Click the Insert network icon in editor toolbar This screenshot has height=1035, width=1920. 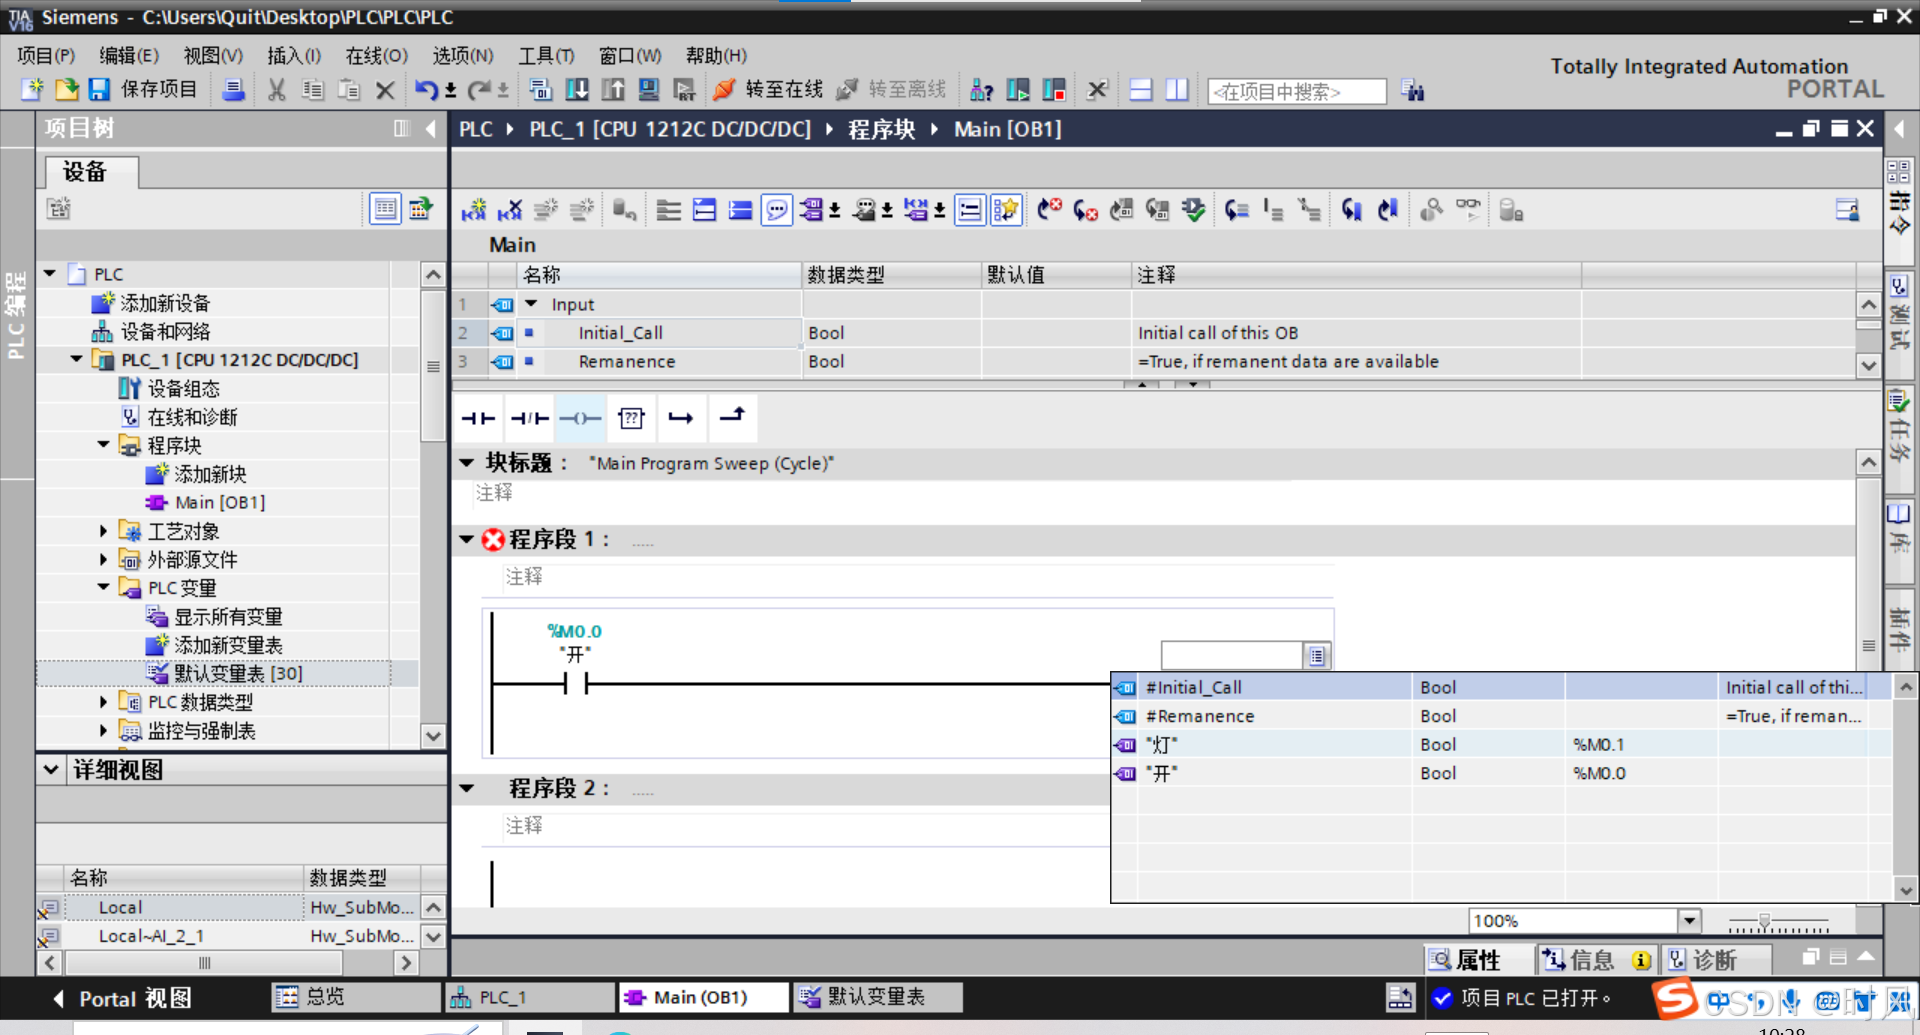[474, 210]
